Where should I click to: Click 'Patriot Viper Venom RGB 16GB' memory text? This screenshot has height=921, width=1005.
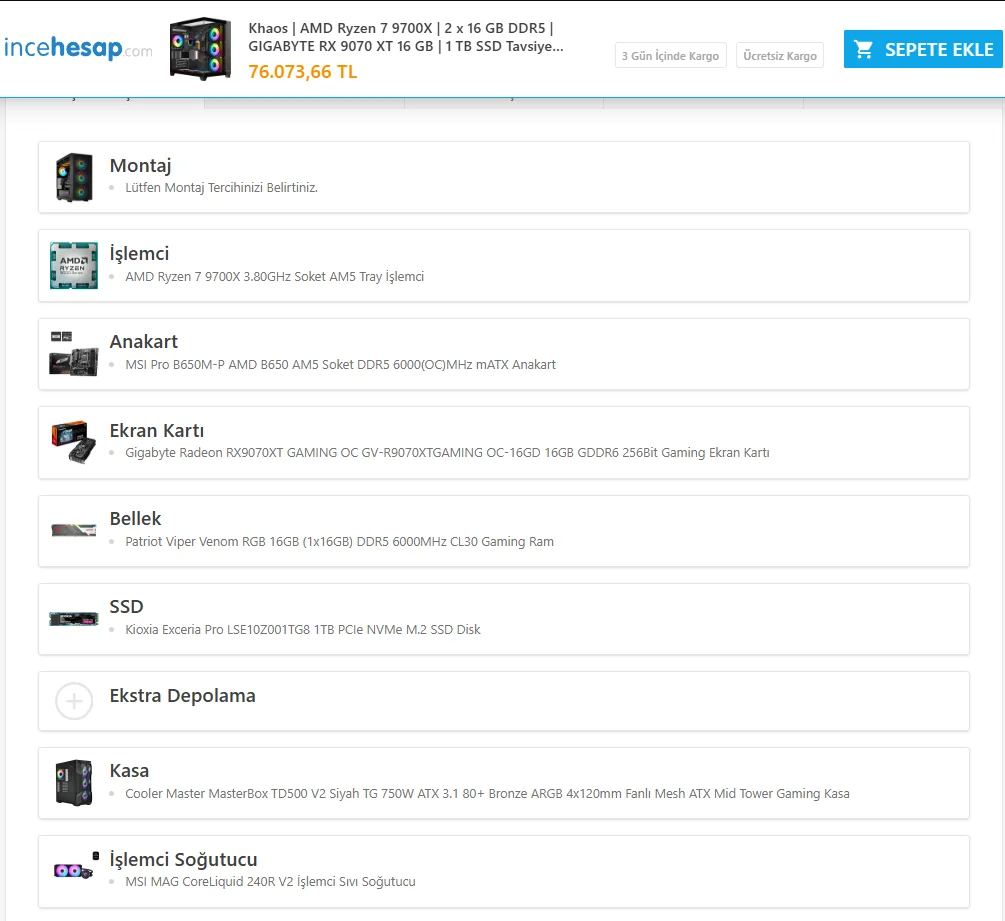(x=339, y=542)
